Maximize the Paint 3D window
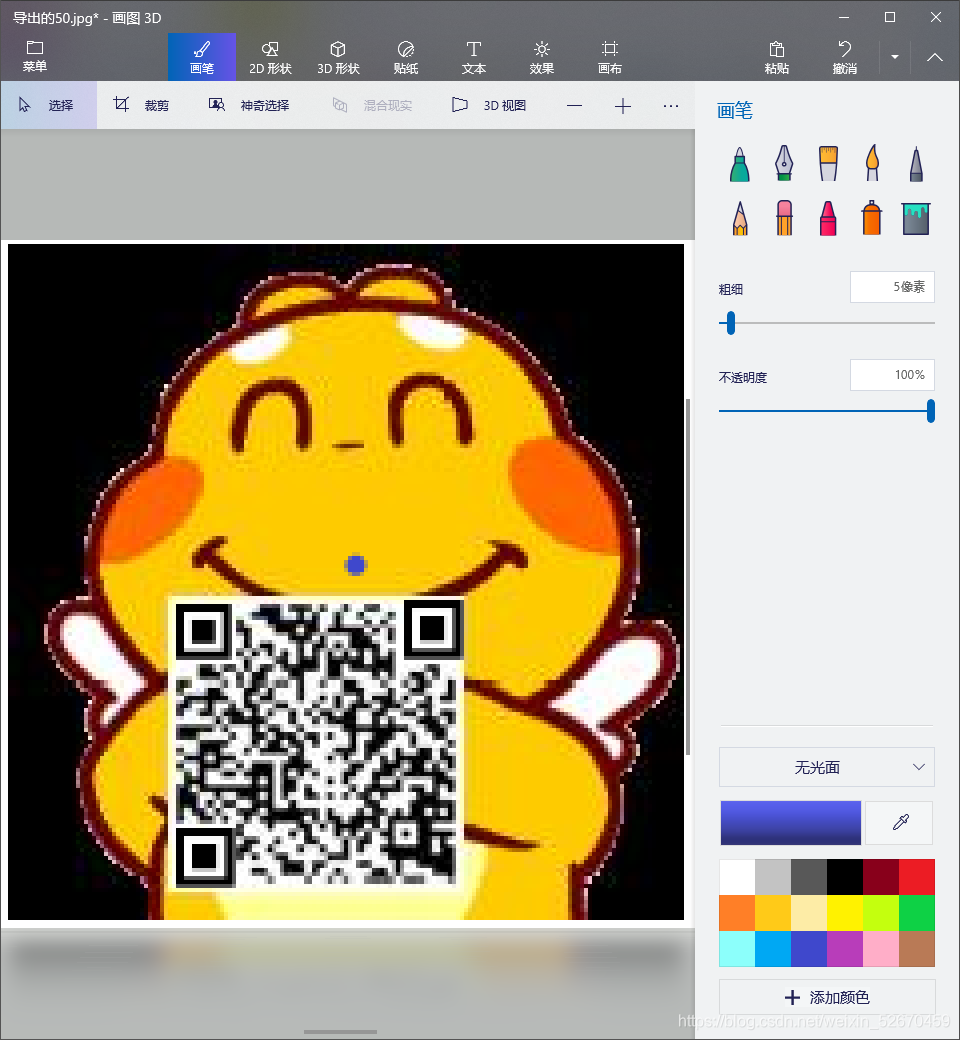 tap(890, 17)
